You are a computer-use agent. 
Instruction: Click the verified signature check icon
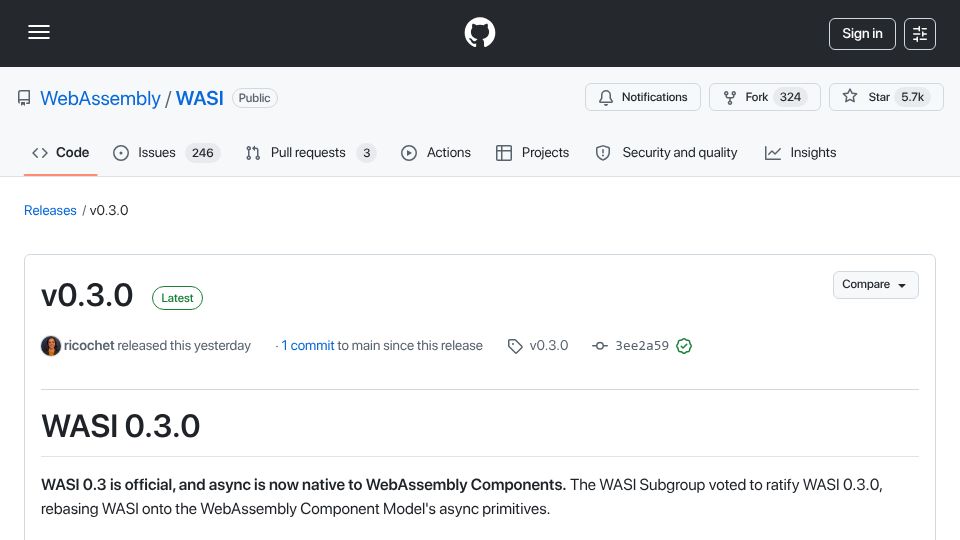coord(684,346)
